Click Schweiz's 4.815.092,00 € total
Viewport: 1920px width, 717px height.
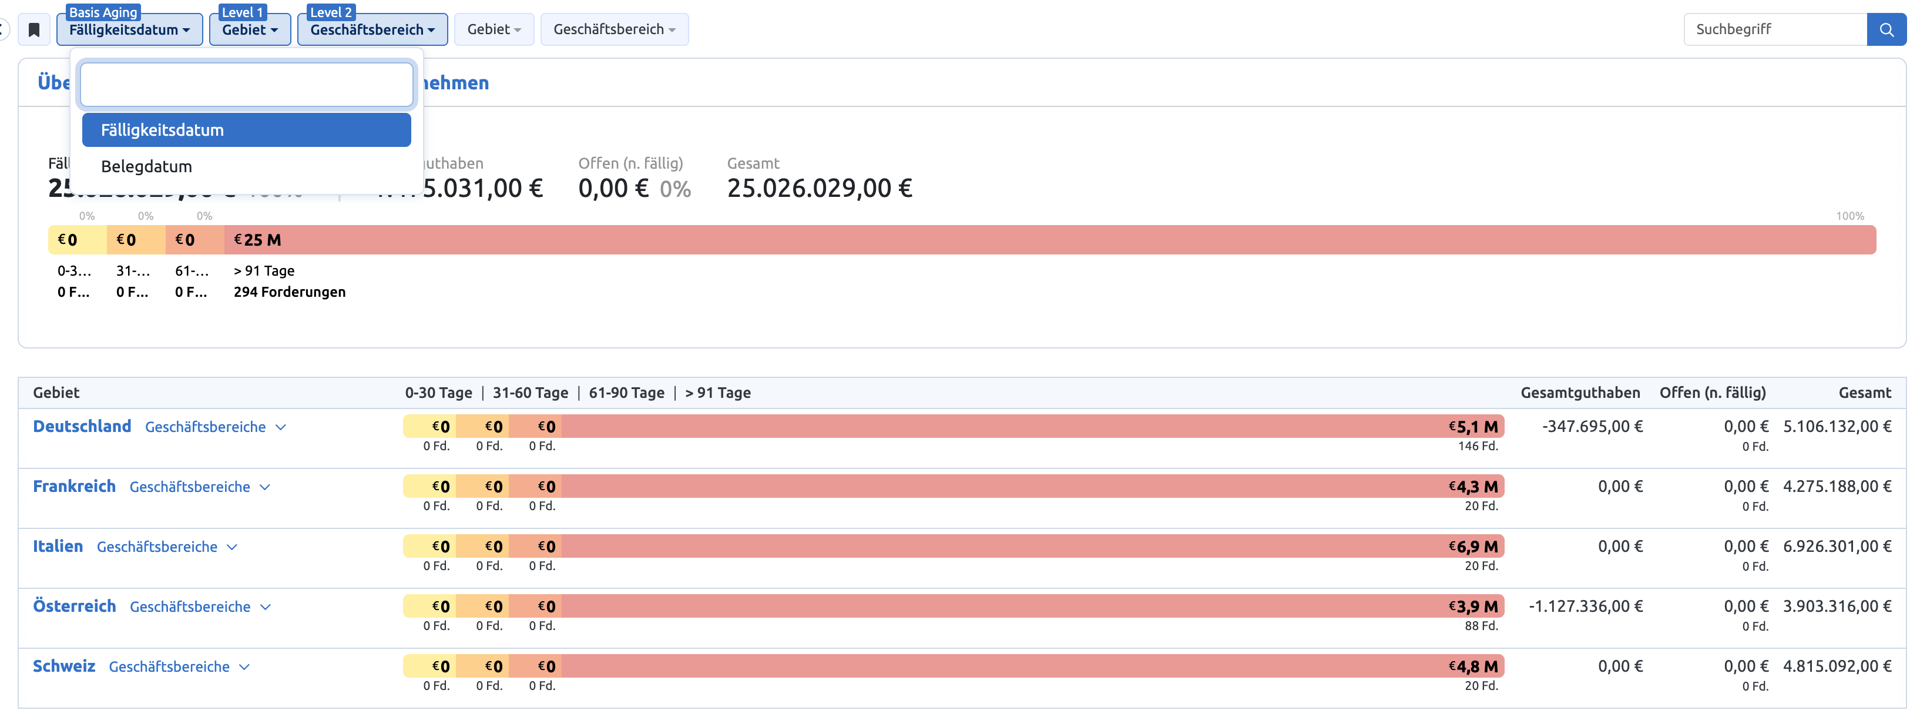click(1838, 666)
